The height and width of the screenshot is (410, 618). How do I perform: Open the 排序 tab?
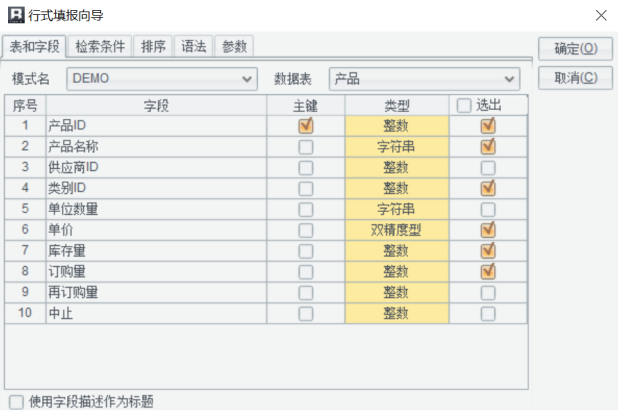pos(153,47)
